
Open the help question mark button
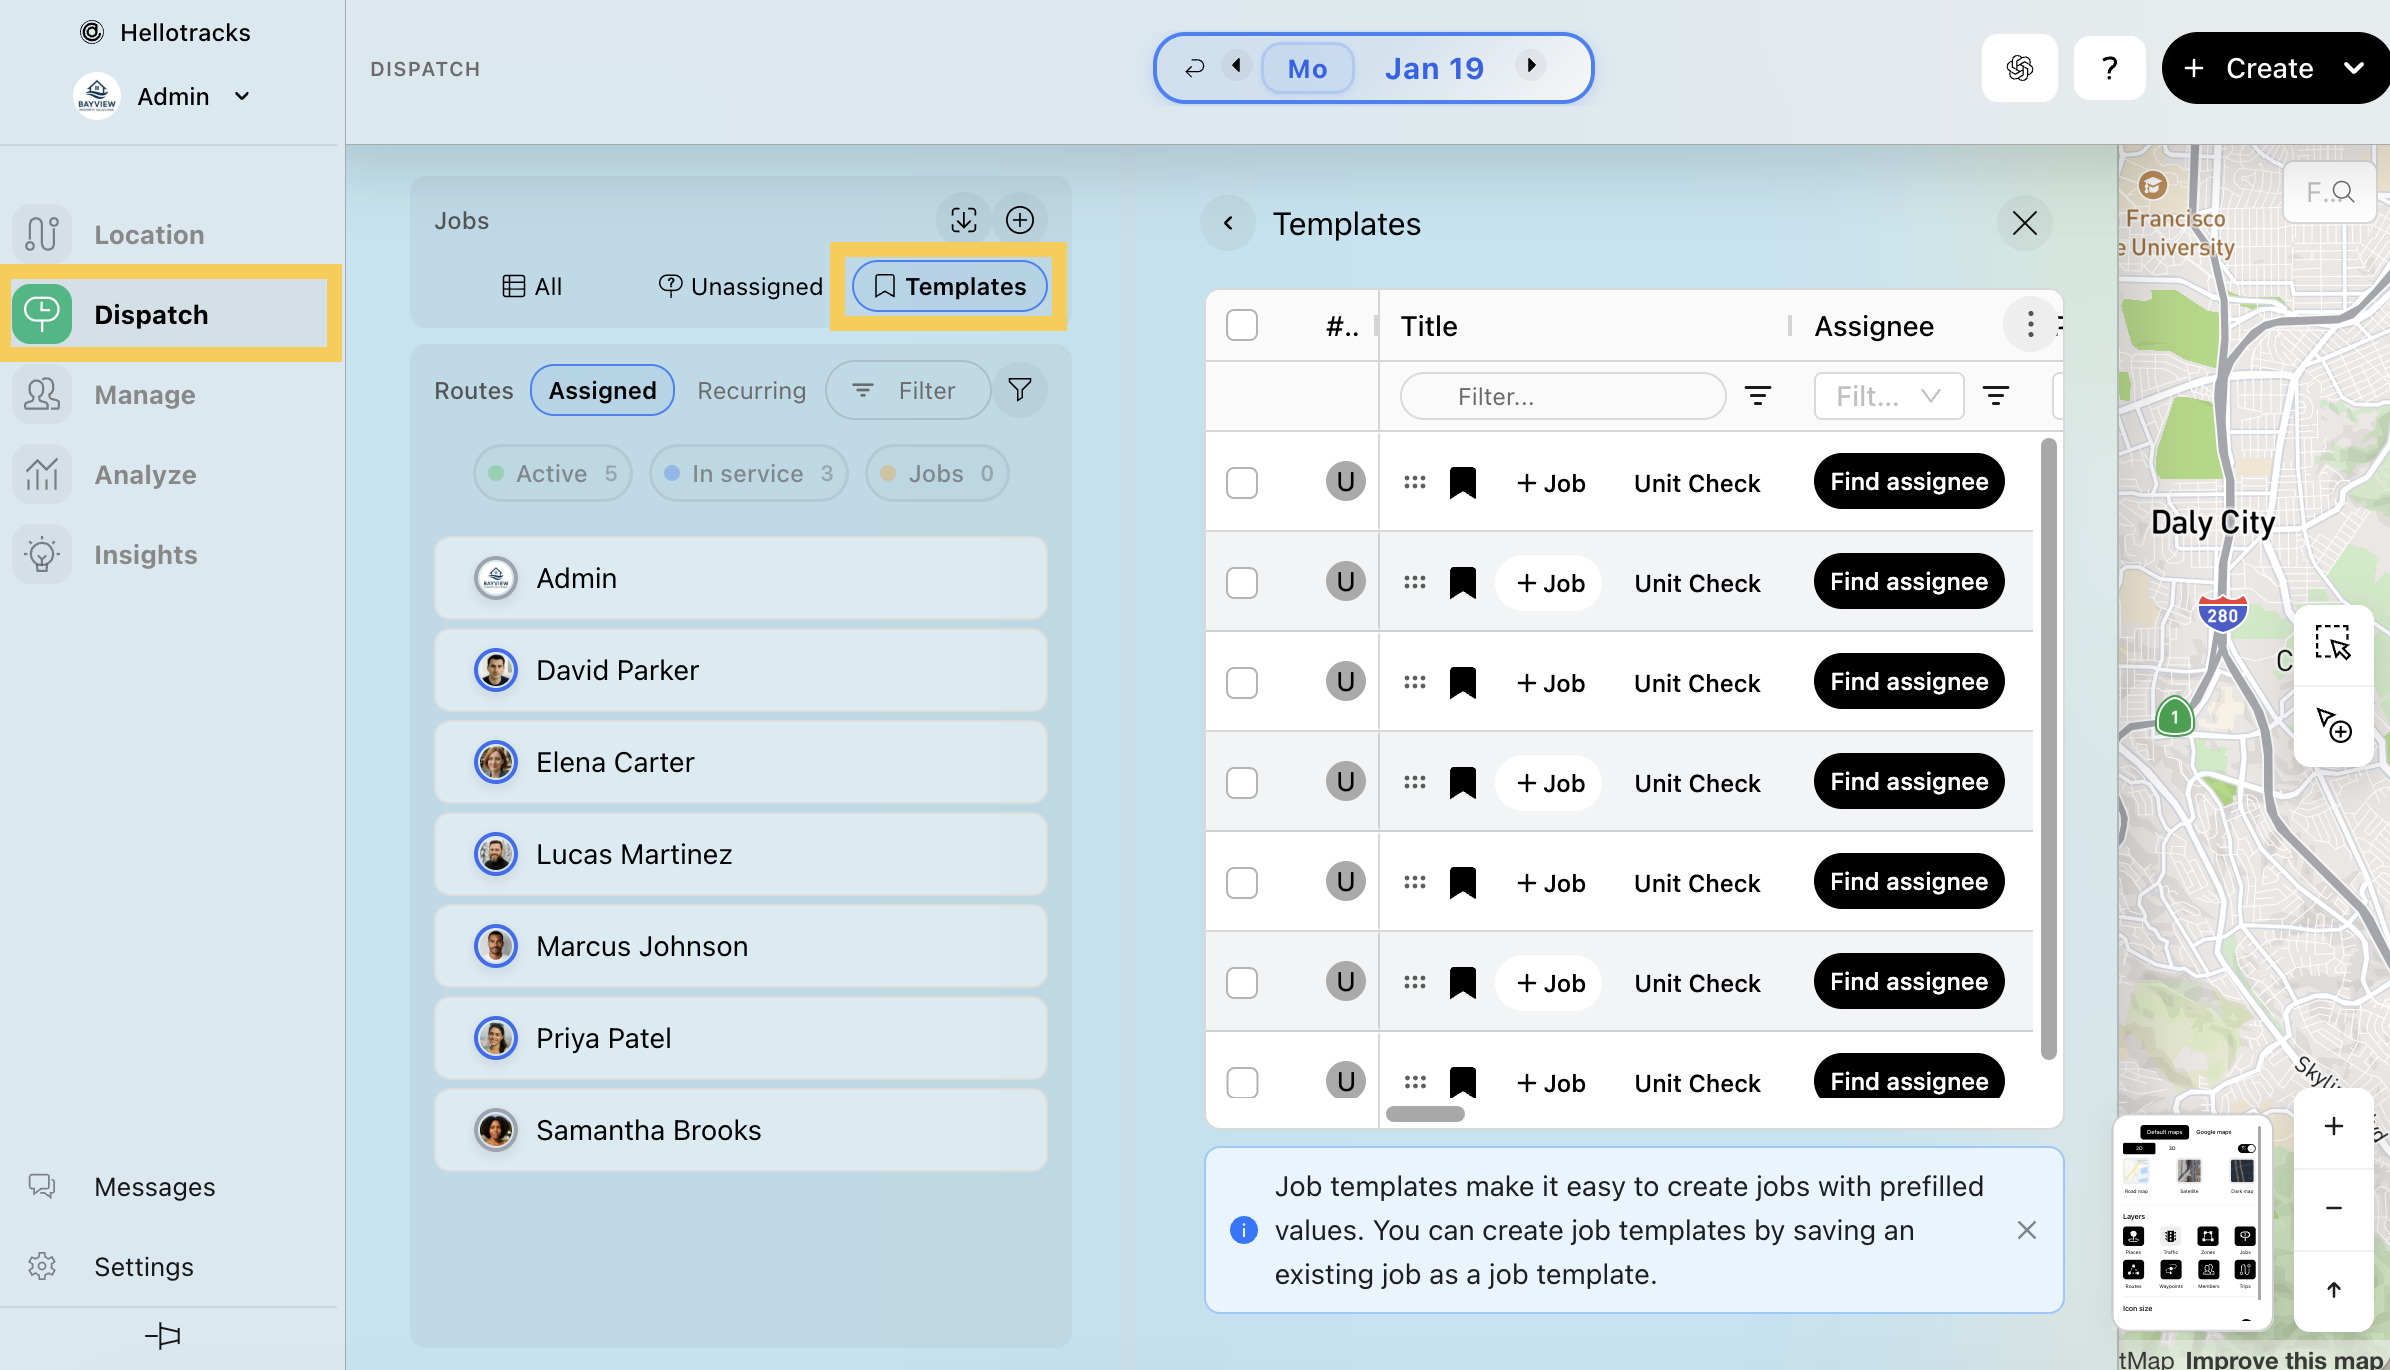(x=2109, y=68)
